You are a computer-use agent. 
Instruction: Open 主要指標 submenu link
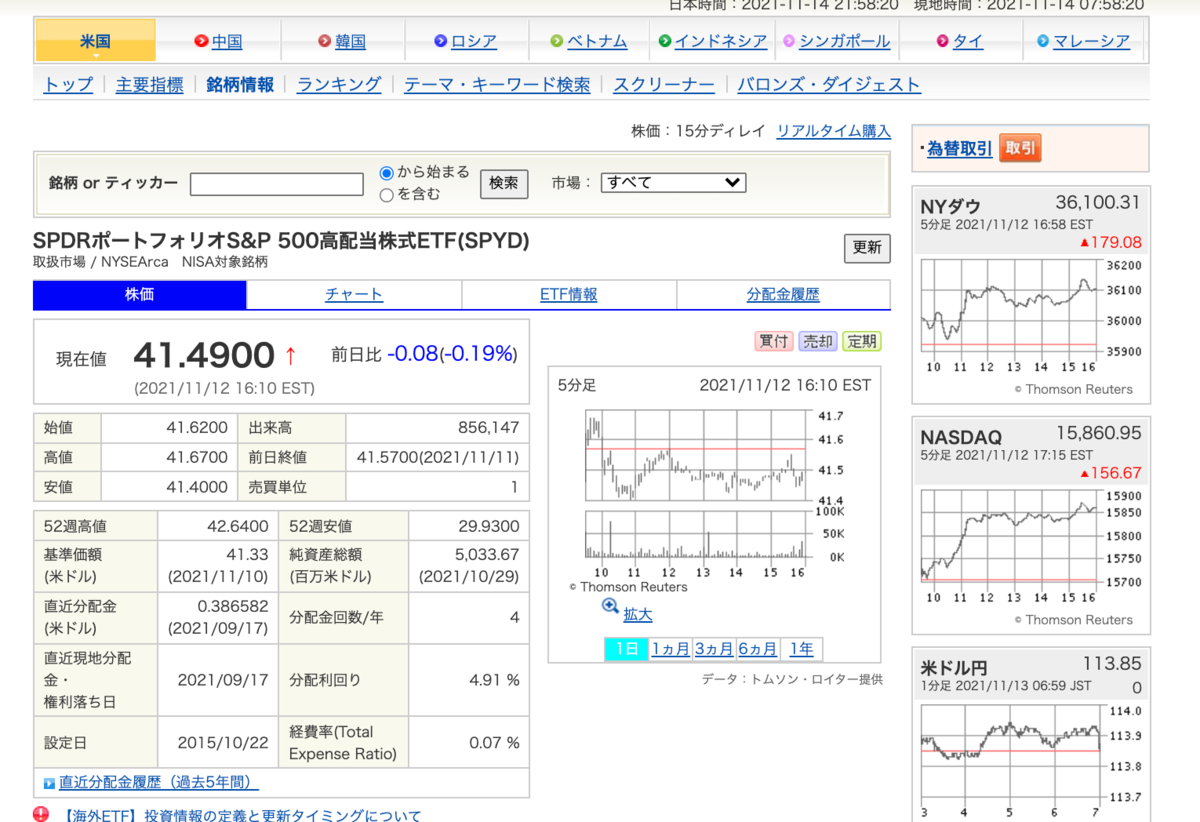[150, 85]
